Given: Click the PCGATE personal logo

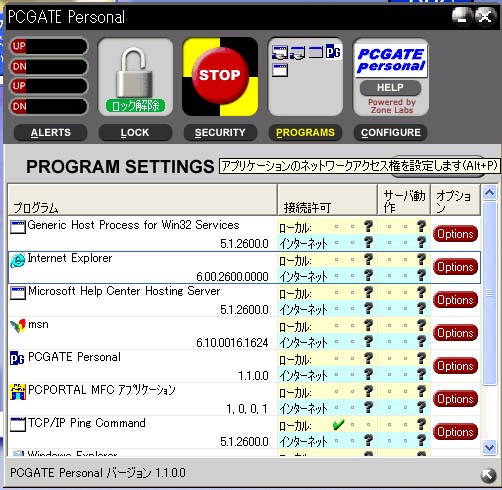Looking at the screenshot, I should click(391, 60).
